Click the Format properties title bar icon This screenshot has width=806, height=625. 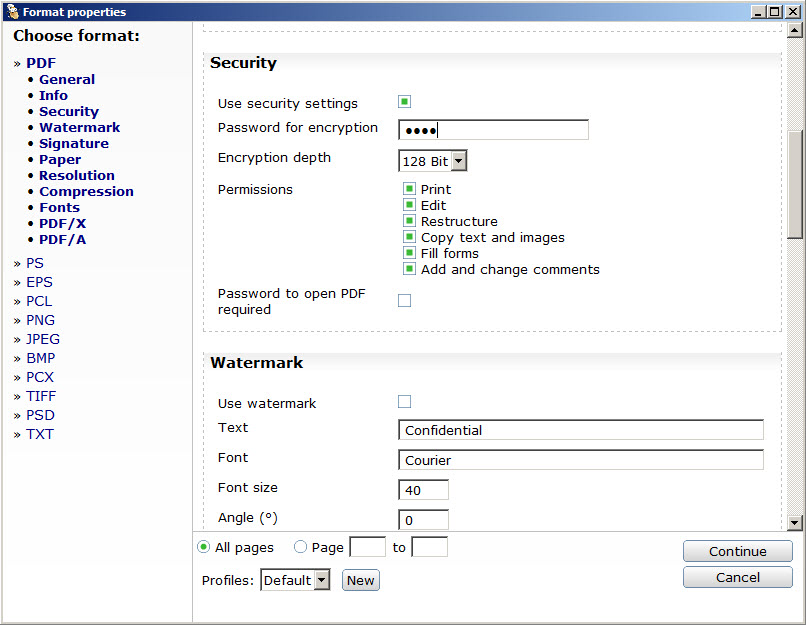pyautogui.click(x=11, y=11)
